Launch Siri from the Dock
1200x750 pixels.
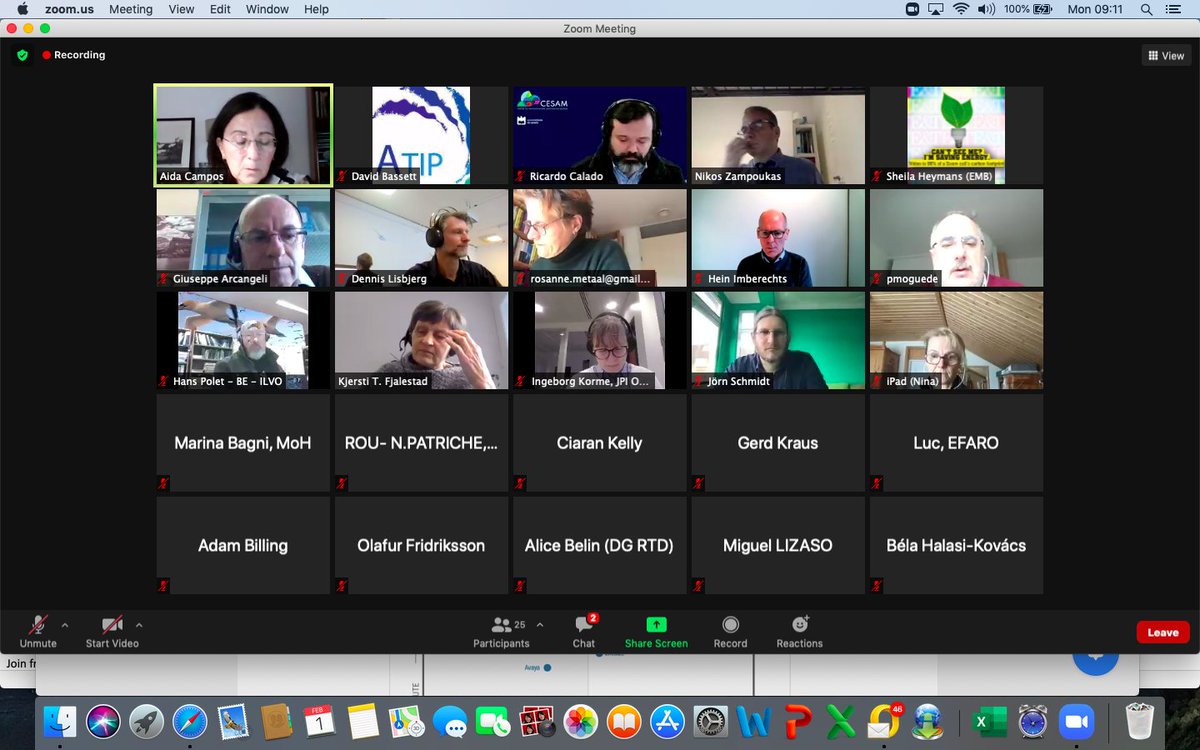(103, 720)
